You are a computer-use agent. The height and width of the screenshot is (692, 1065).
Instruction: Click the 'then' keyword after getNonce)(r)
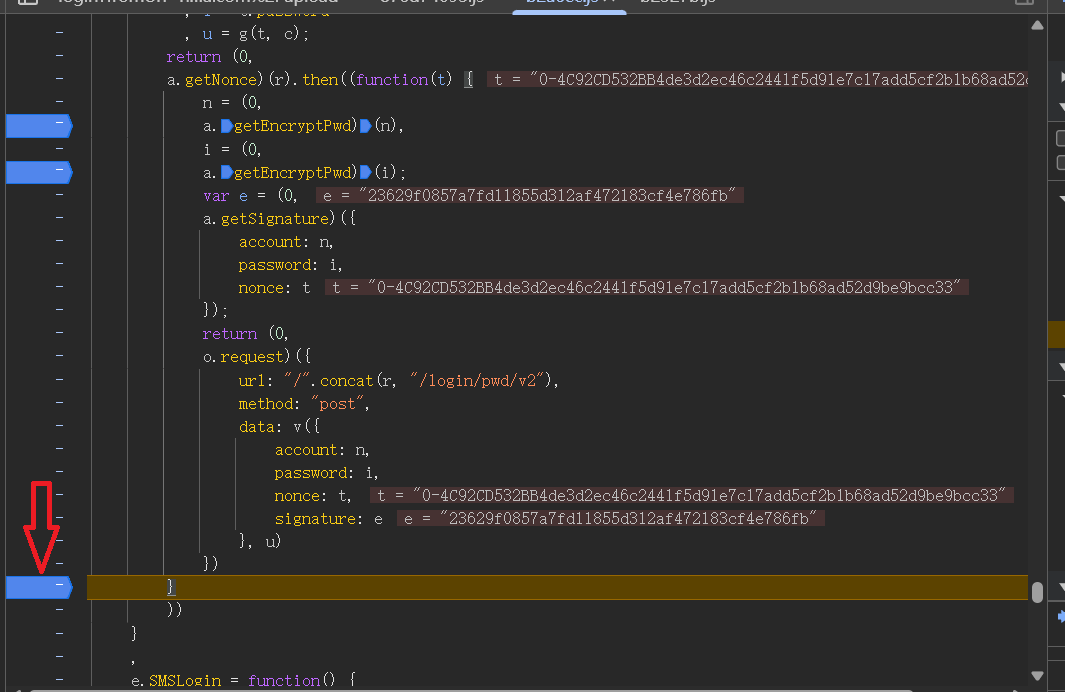tap(320, 80)
